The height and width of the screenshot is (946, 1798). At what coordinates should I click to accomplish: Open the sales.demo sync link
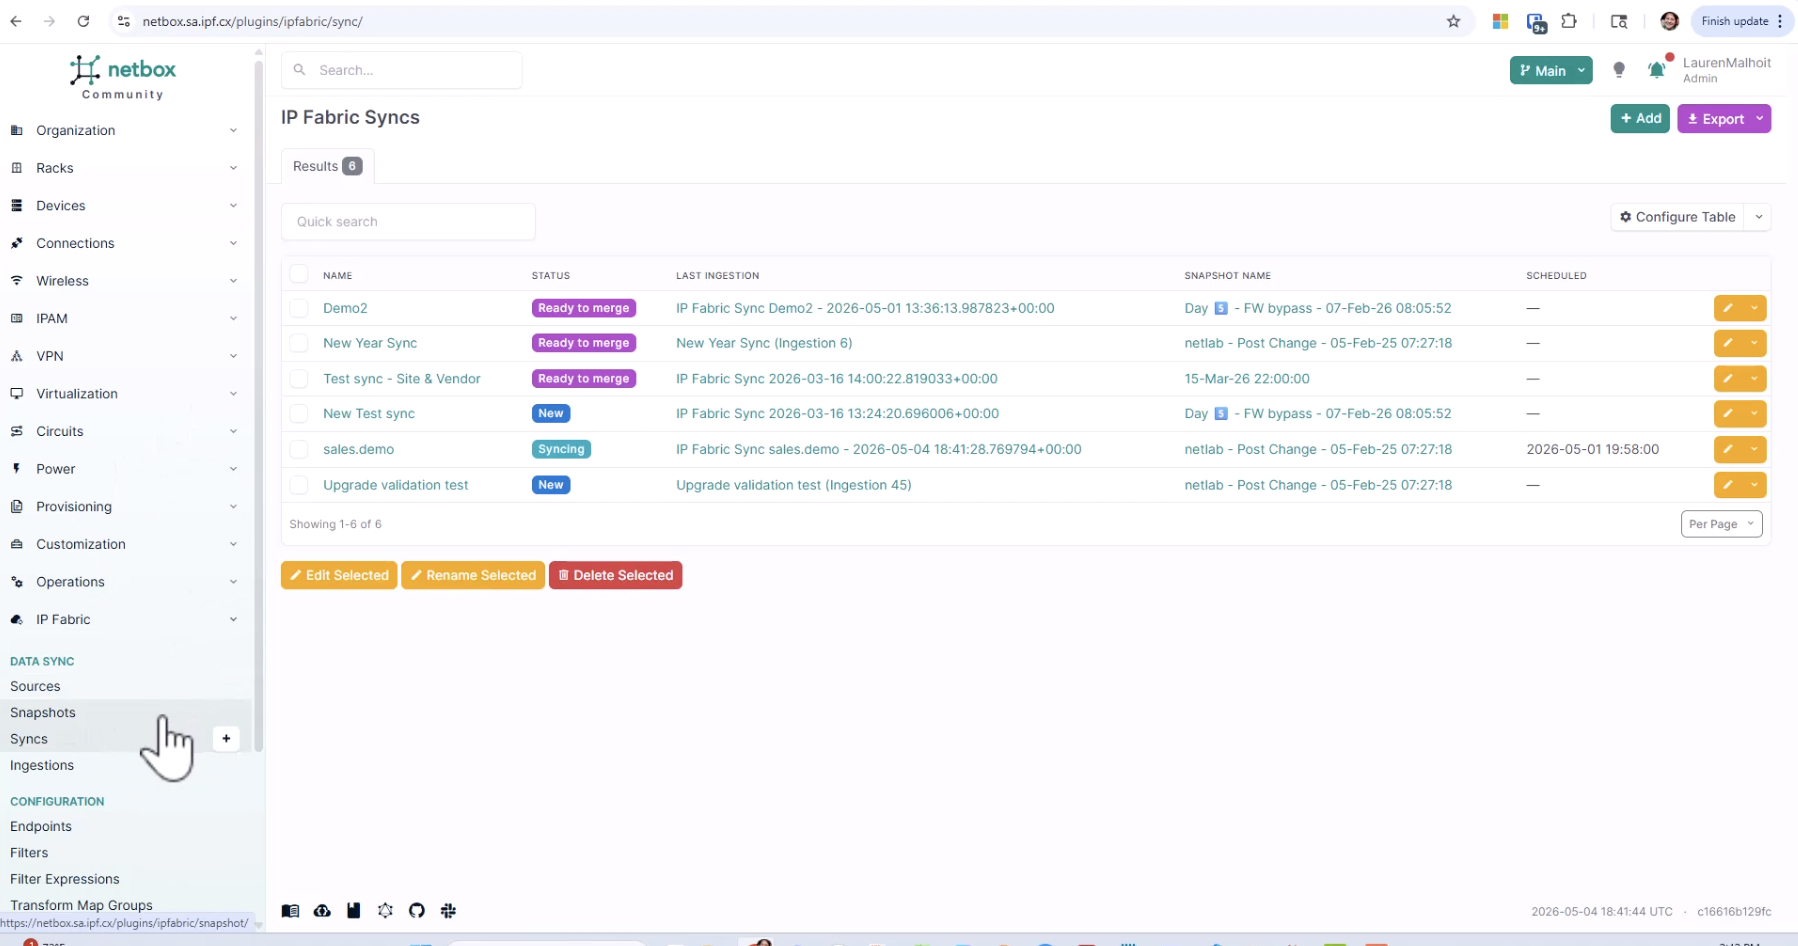point(358,449)
